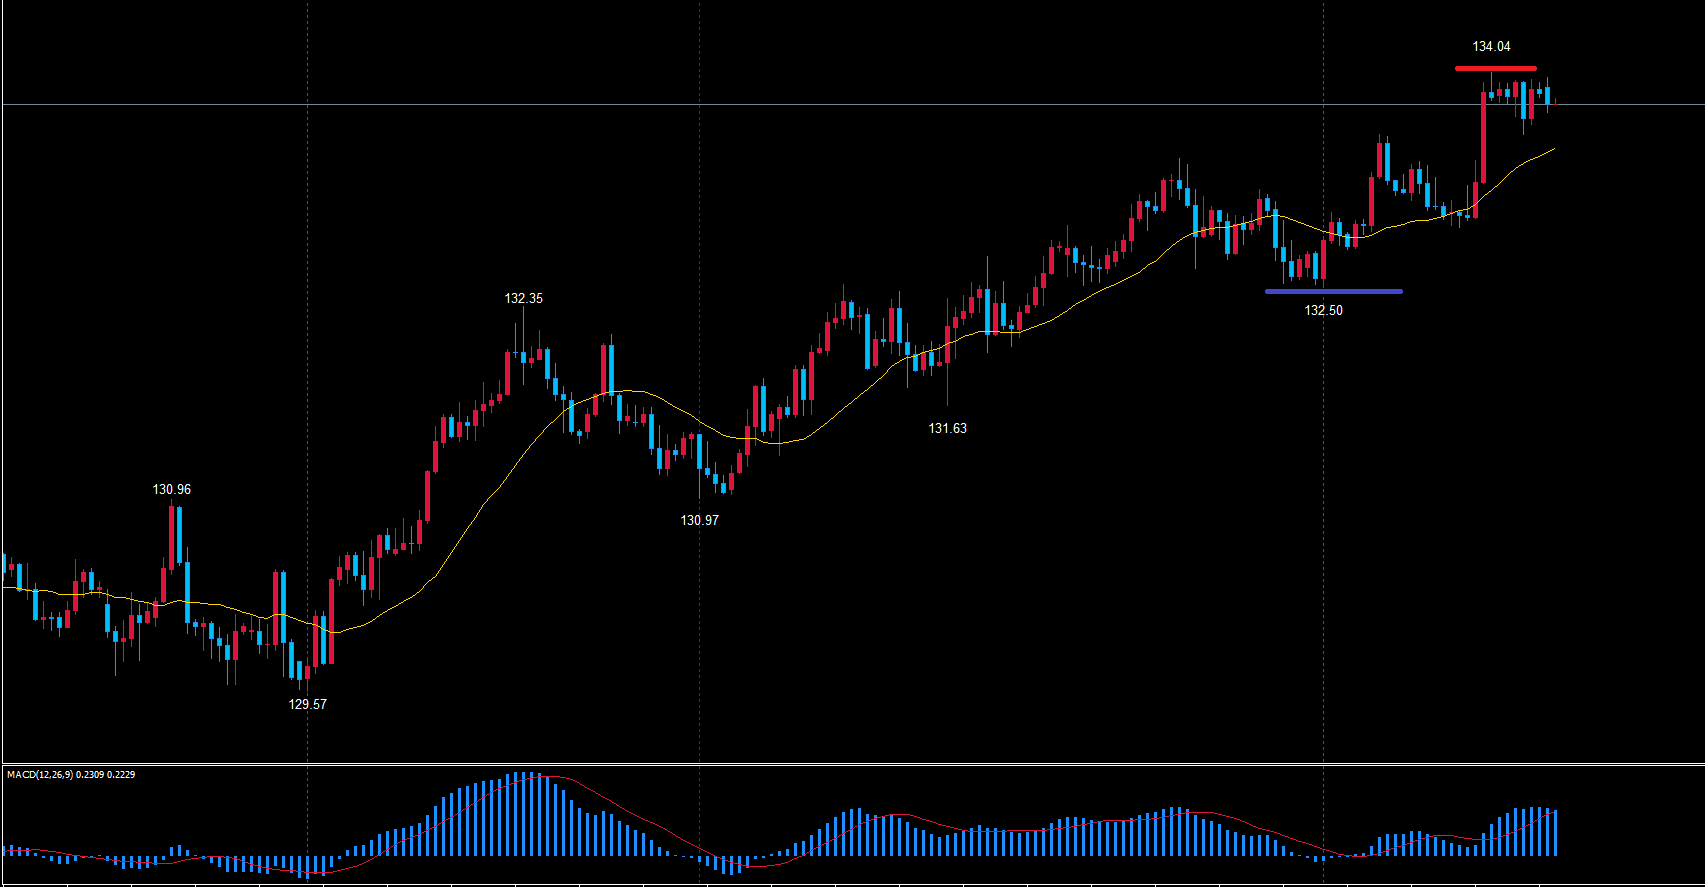Click the 130.97 swing low label

click(x=699, y=521)
